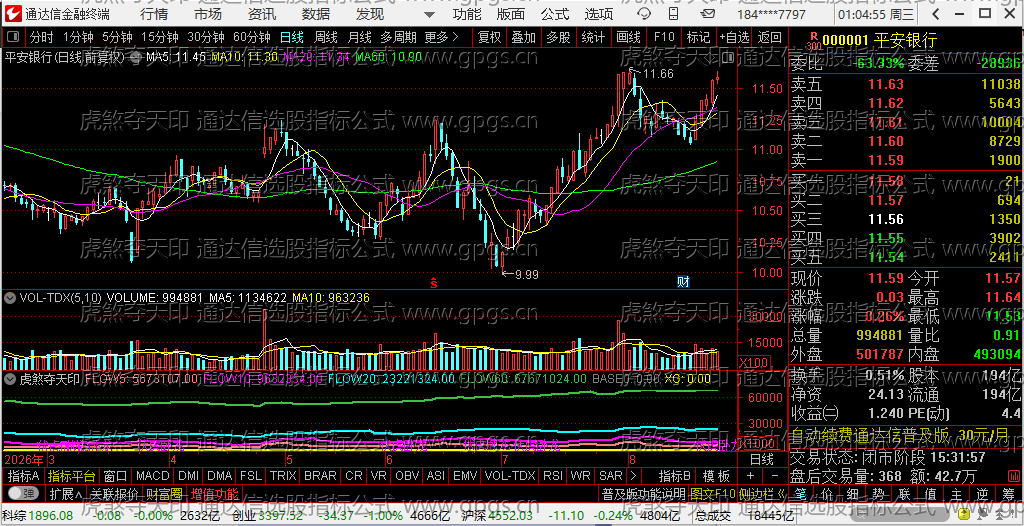Collapse the 侧边栏 sidebar
This screenshot has width=1024, height=526.
[761, 493]
